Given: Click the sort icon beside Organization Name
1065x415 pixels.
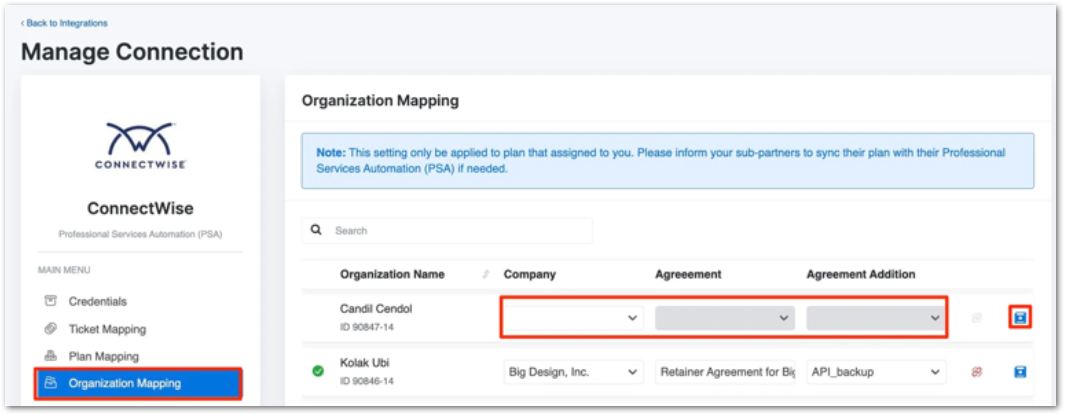Looking at the screenshot, I should coord(486,275).
